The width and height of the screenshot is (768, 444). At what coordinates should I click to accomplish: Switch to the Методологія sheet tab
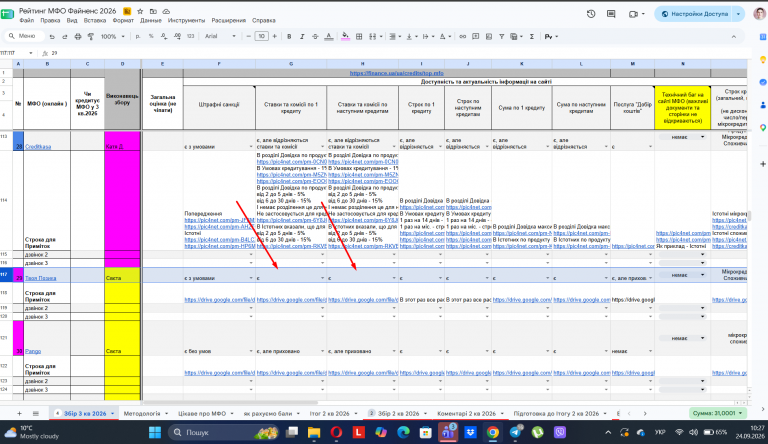pyautogui.click(x=142, y=413)
